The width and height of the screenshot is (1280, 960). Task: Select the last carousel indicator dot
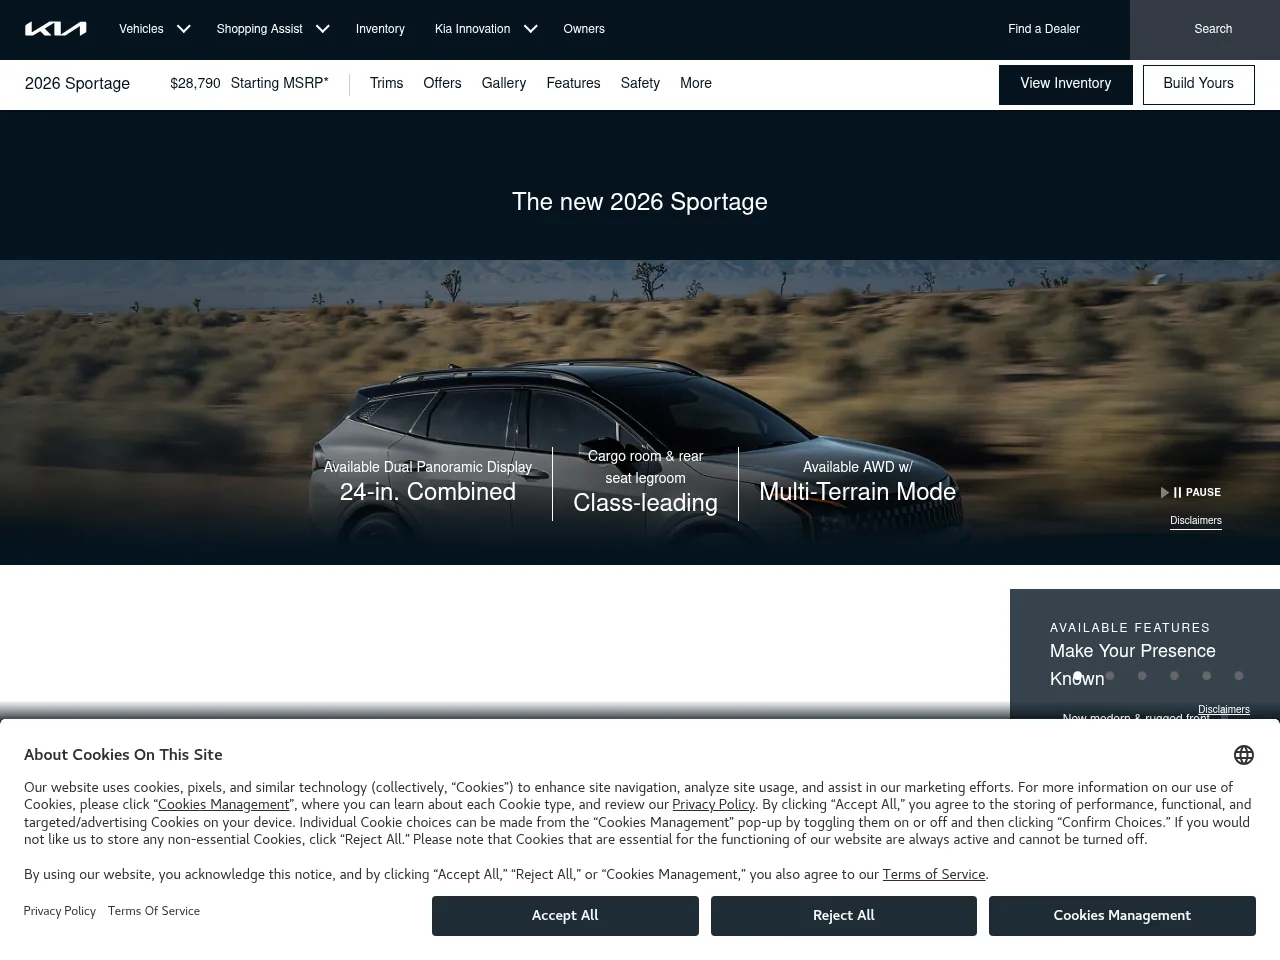1239,676
